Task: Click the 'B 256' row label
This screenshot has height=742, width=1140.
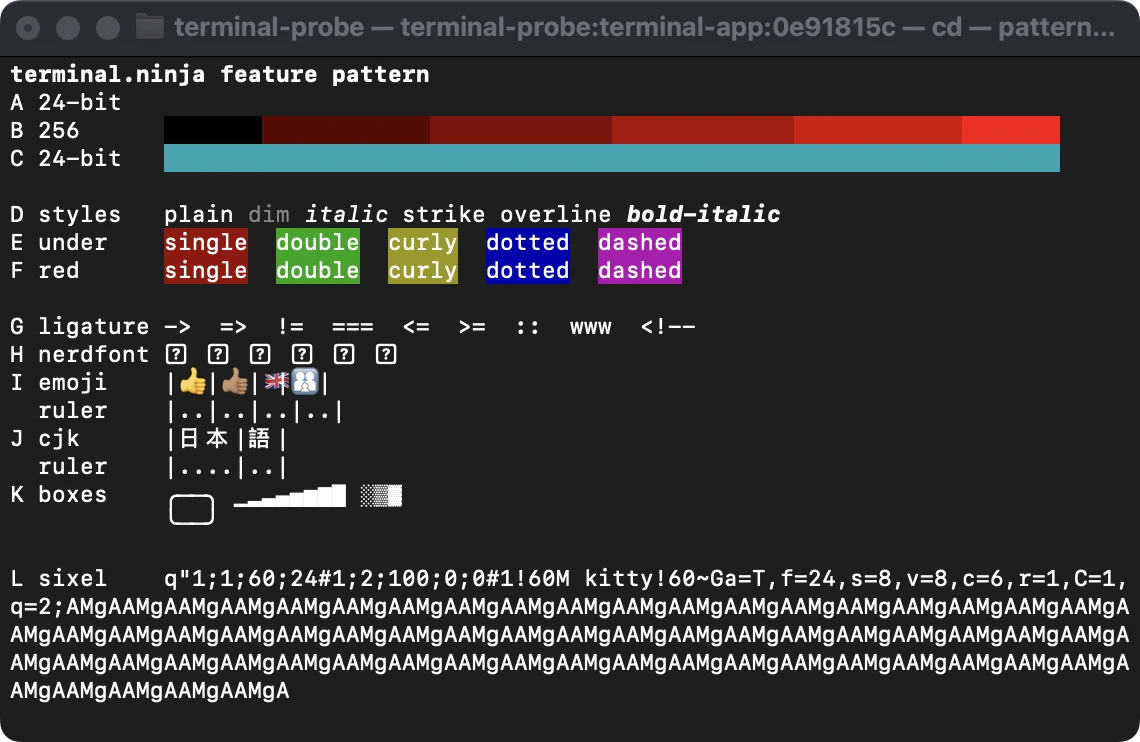Action: [x=44, y=130]
